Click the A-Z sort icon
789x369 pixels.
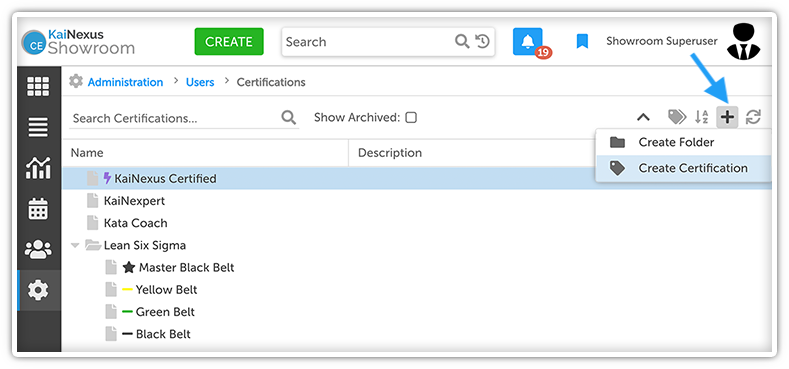click(701, 117)
